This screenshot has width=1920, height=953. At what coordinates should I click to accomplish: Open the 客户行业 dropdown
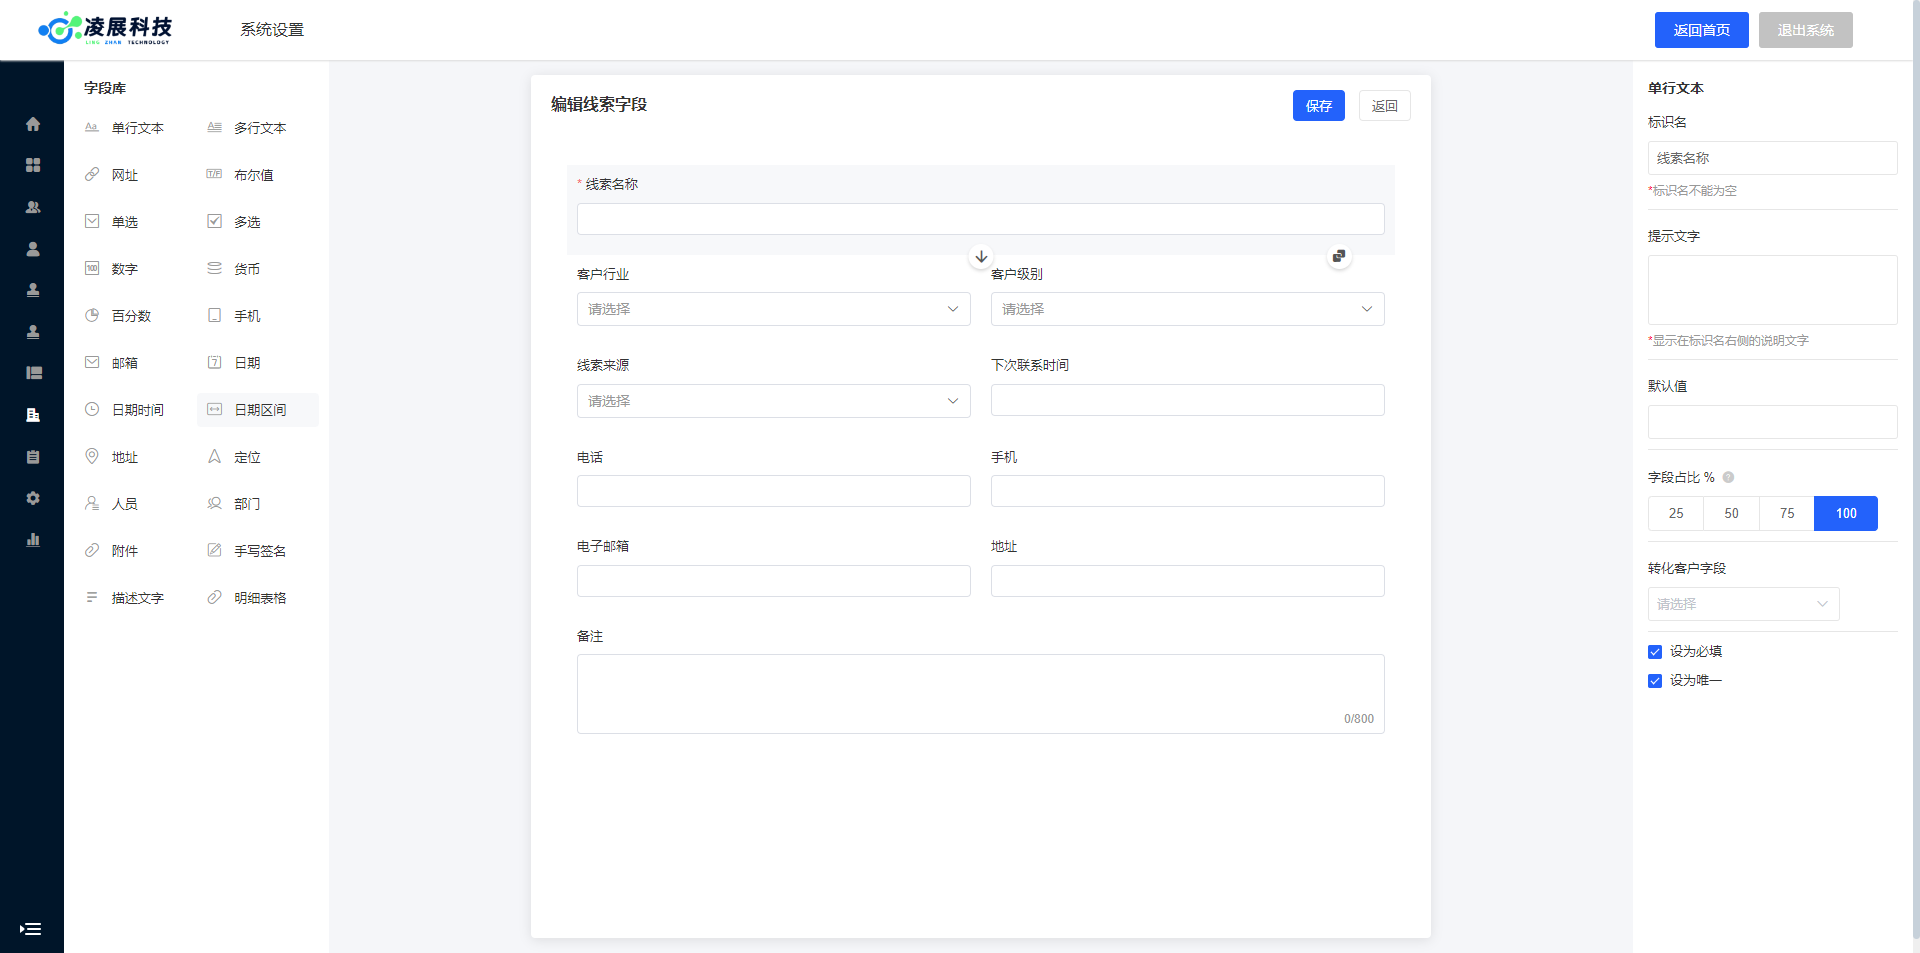coord(774,309)
